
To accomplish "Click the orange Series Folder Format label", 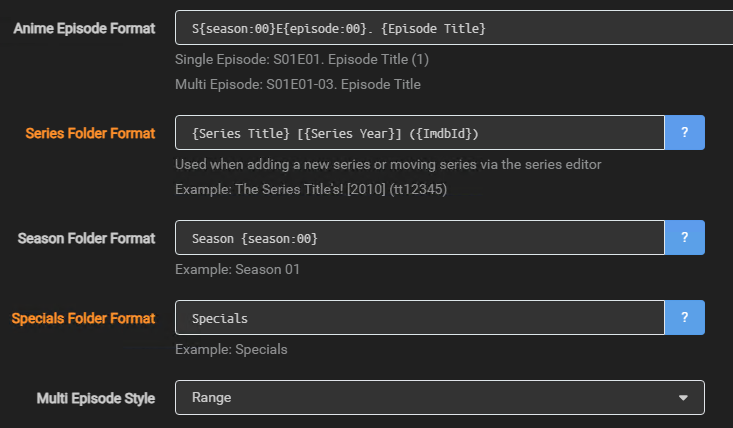I will tap(90, 133).
